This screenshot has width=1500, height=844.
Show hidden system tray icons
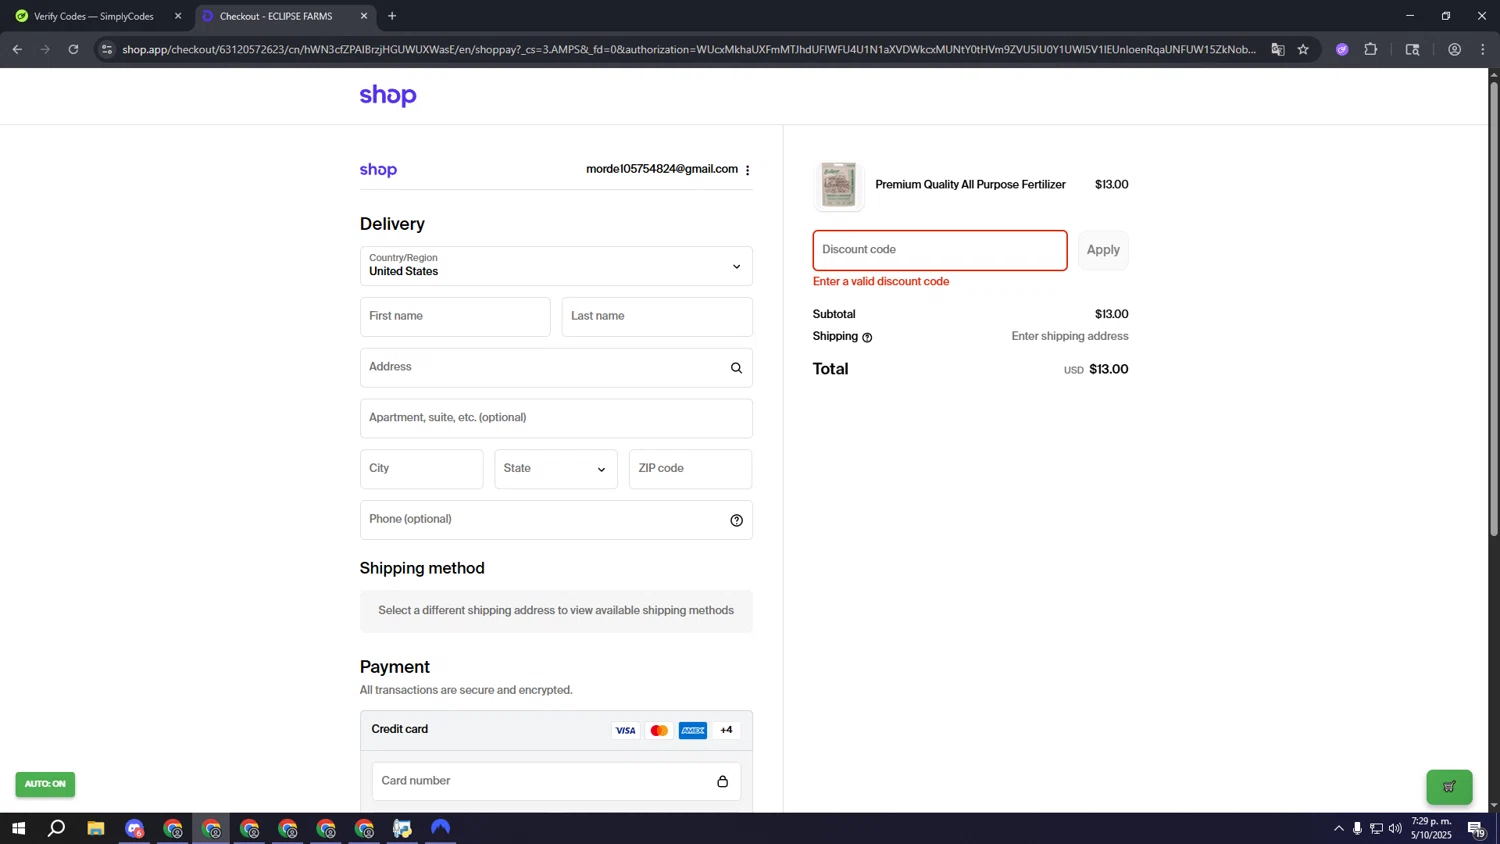(1339, 828)
